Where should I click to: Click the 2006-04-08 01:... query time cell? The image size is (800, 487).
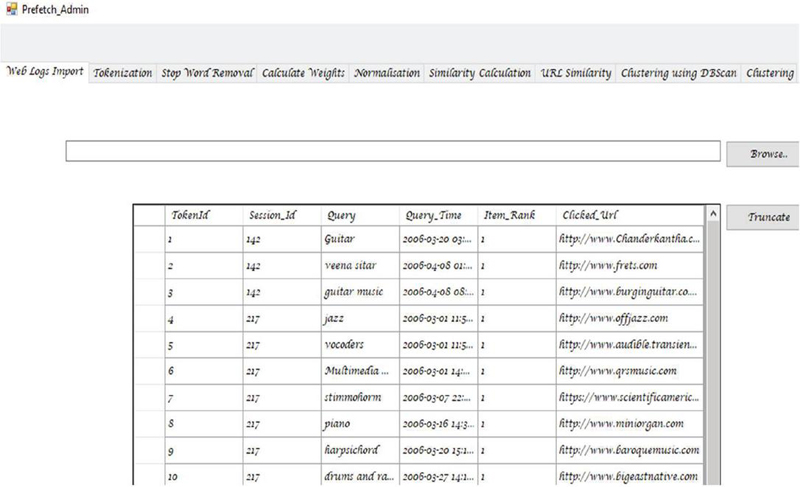point(439,265)
